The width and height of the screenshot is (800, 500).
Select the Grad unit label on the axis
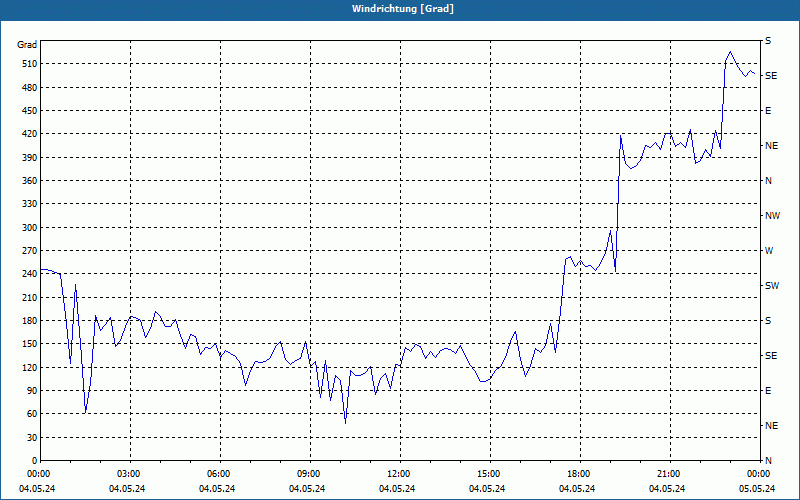tap(27, 45)
